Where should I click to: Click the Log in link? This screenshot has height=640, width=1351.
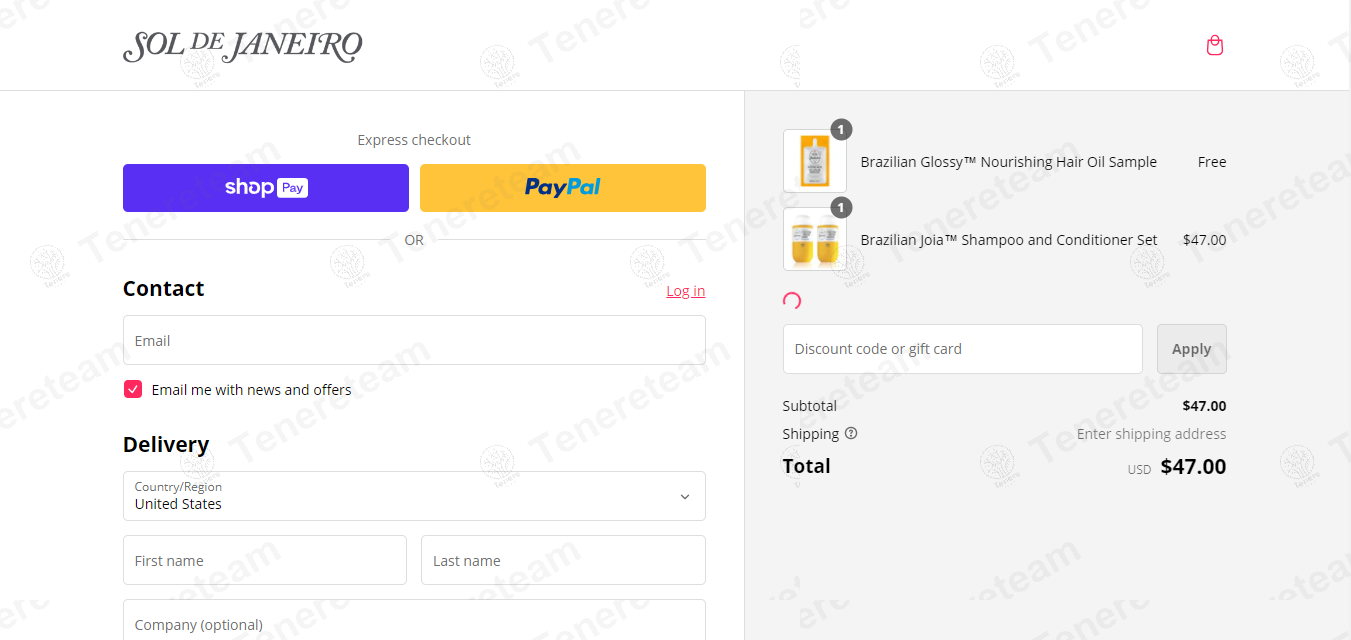tap(685, 291)
